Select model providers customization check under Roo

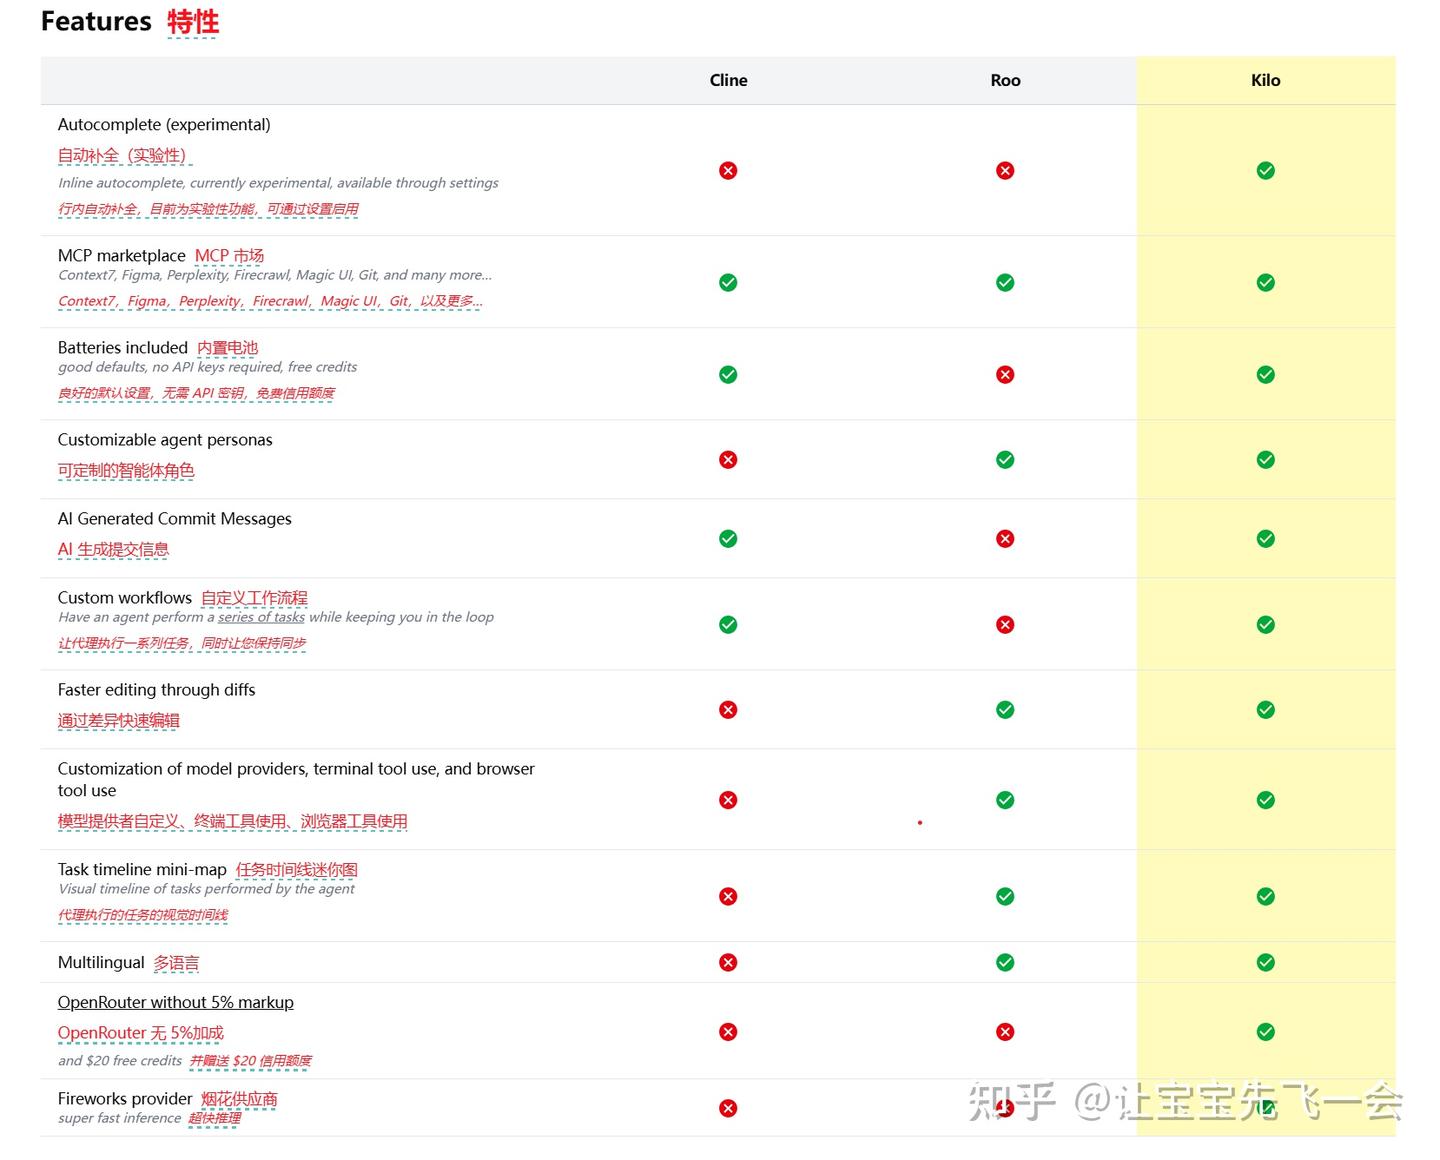pos(1005,800)
